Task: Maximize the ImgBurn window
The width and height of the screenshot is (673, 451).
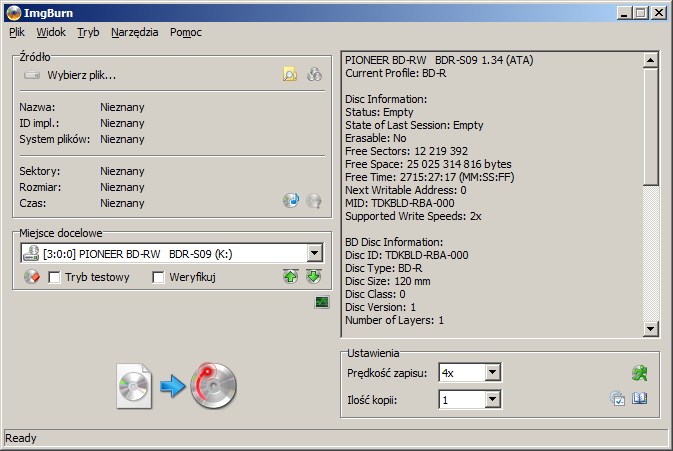Action: [x=641, y=13]
